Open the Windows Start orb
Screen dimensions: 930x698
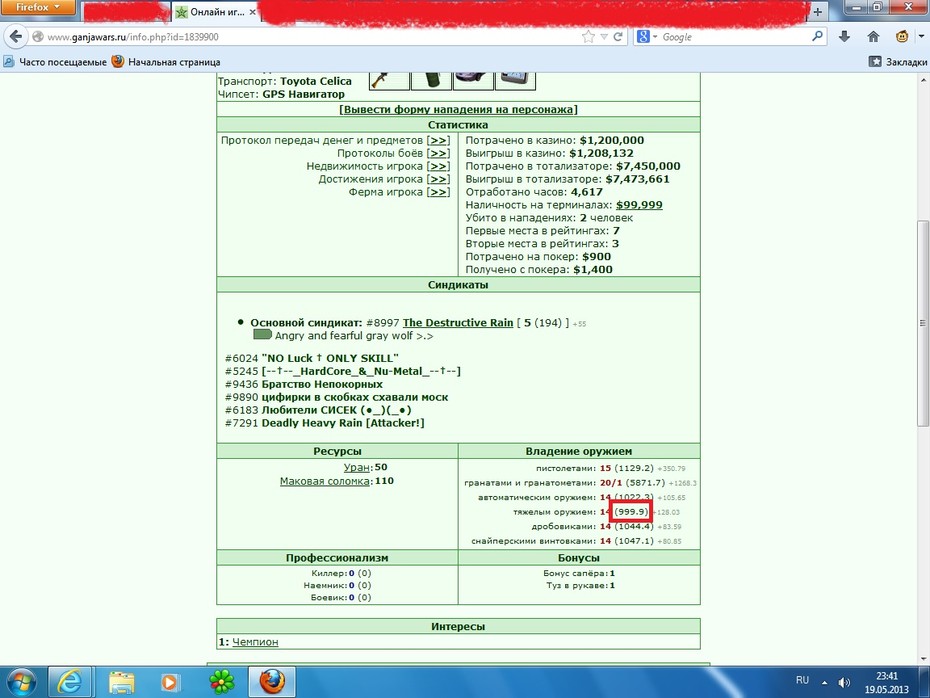tap(22, 683)
